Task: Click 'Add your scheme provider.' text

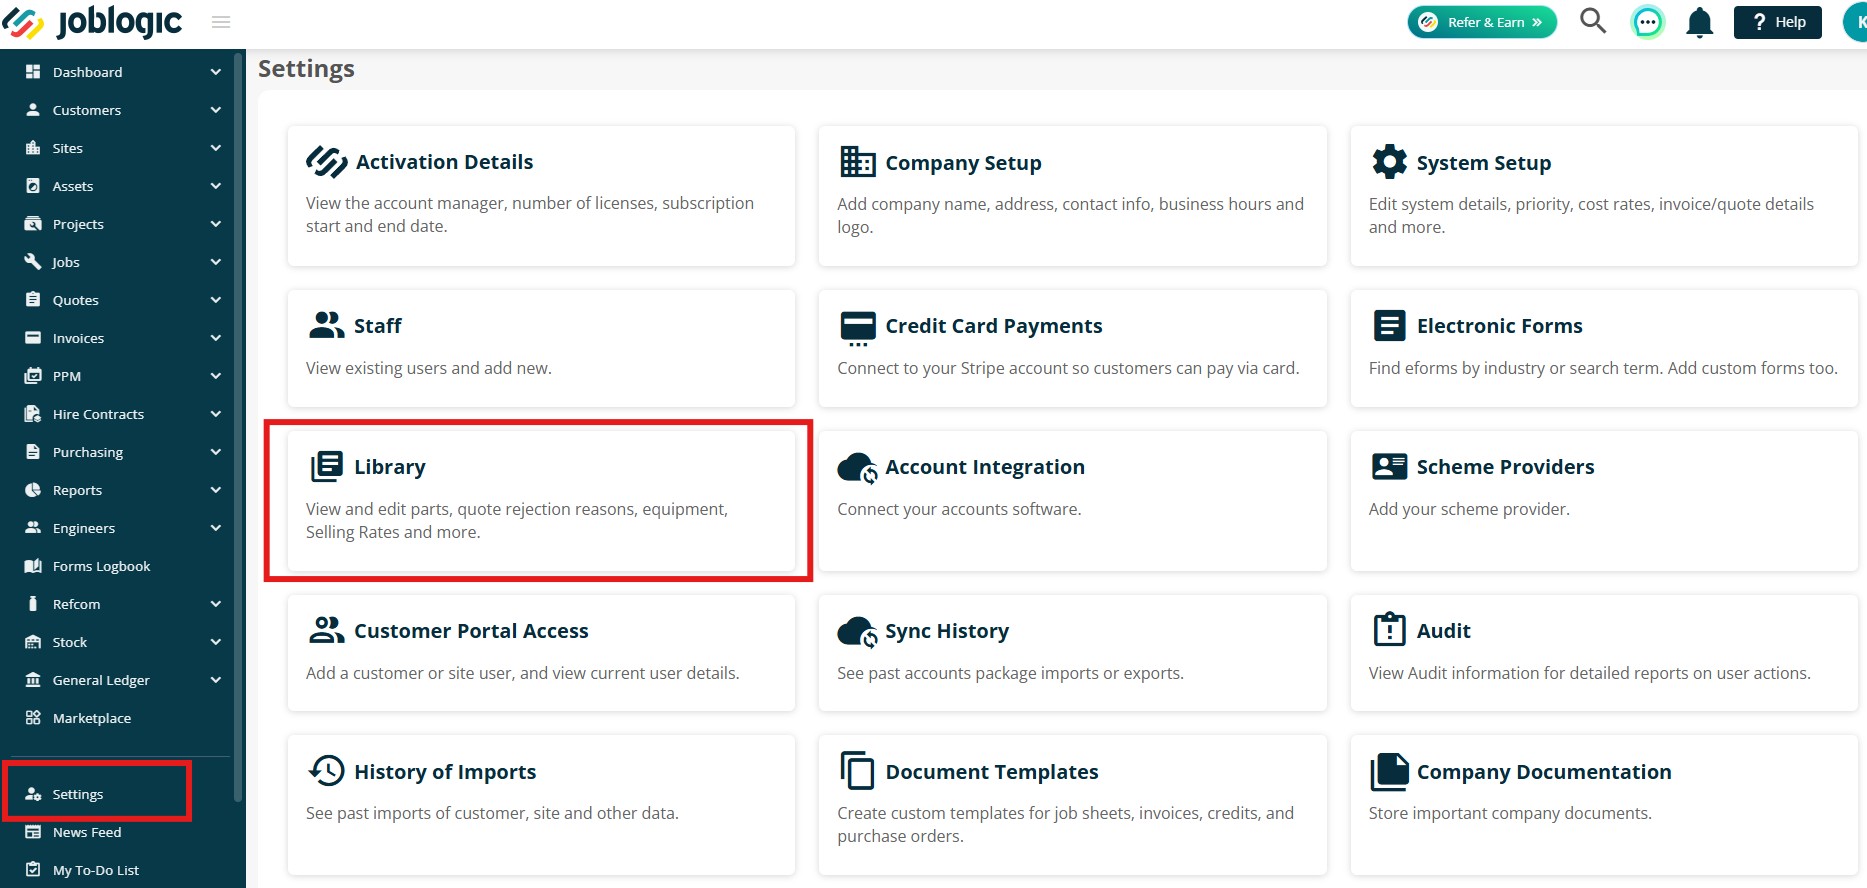Action: [x=1469, y=509]
